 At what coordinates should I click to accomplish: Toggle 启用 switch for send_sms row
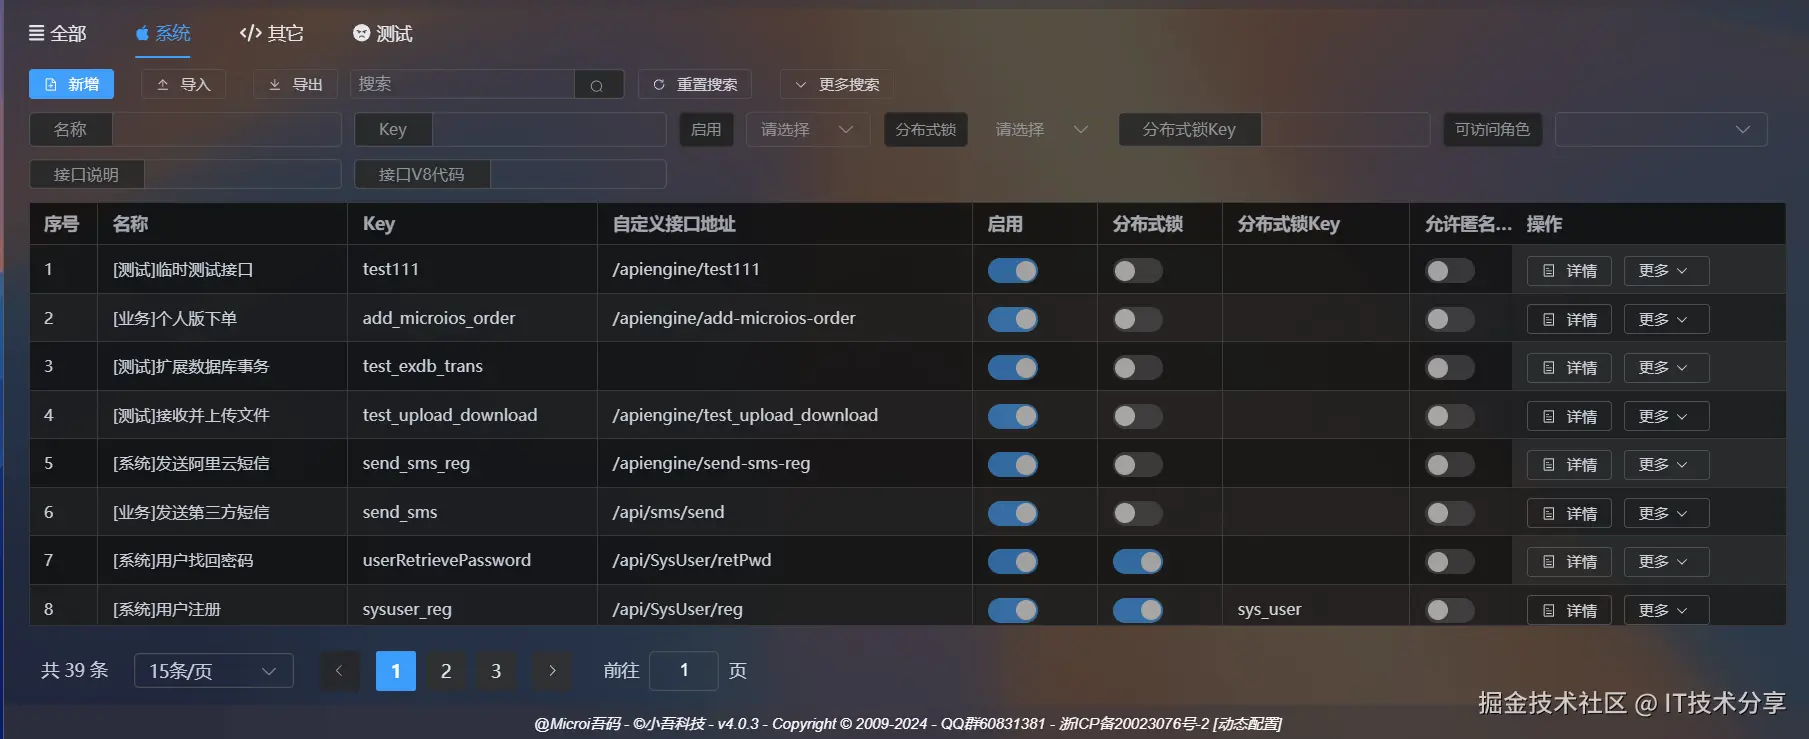tap(1013, 513)
